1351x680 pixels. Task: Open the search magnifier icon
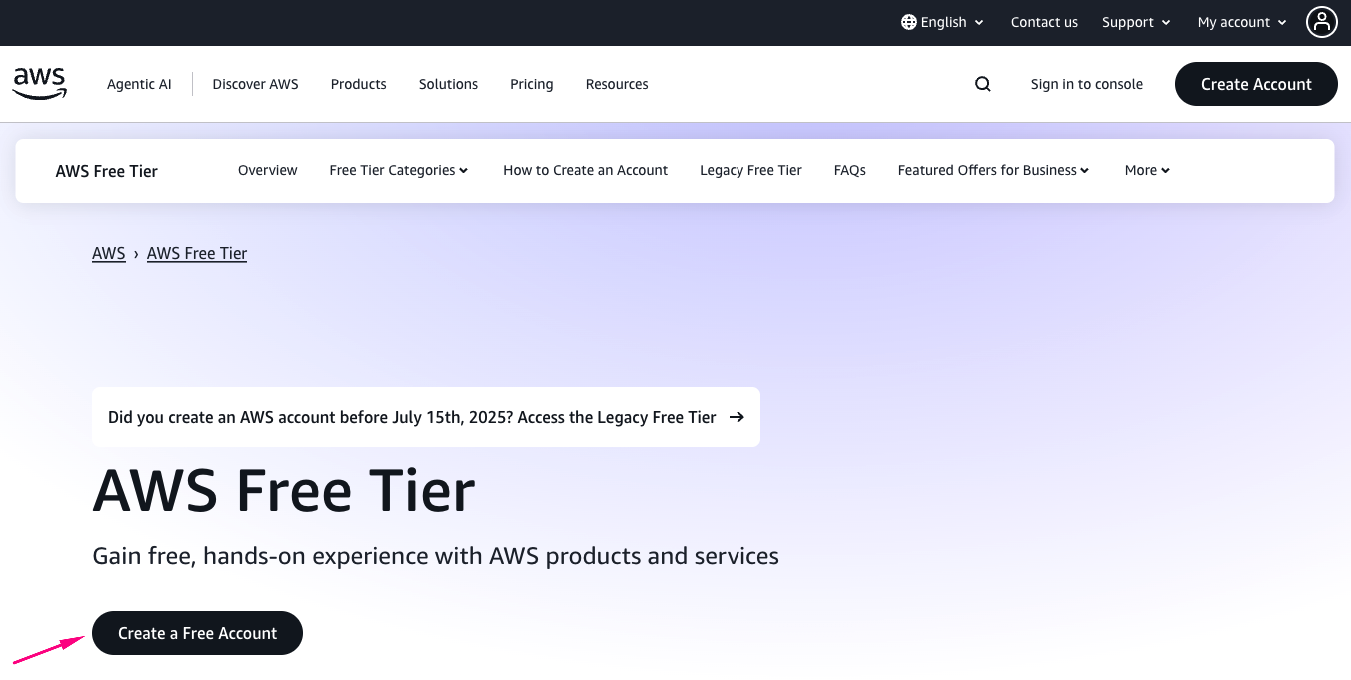click(983, 84)
